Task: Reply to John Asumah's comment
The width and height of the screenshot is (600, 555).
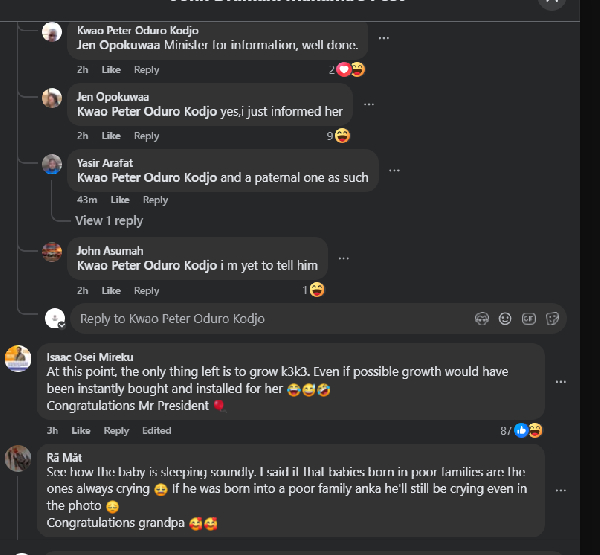Action: 146,291
